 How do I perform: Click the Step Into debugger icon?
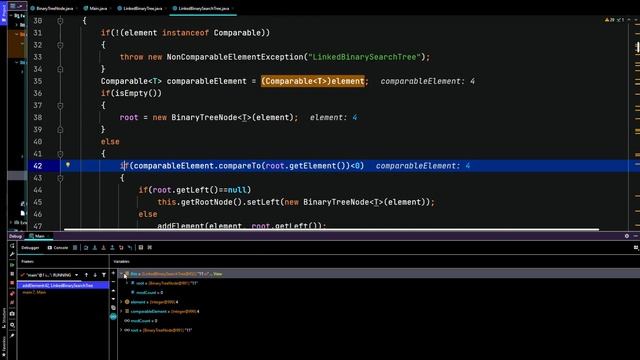click(x=95, y=247)
